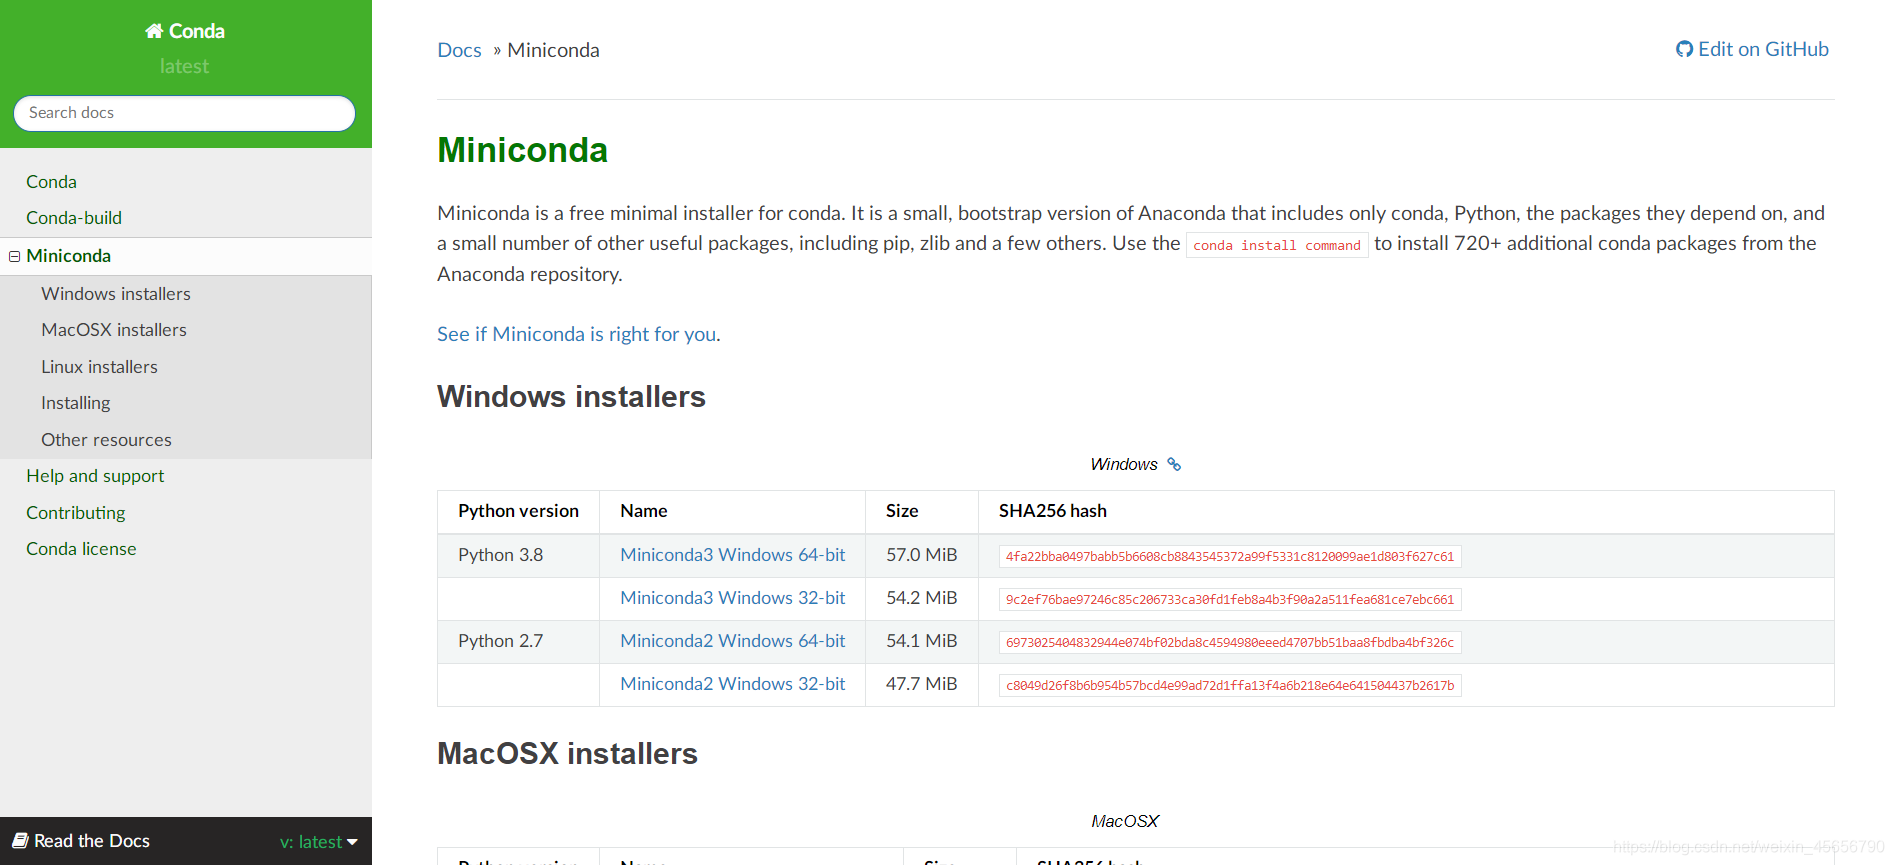The height and width of the screenshot is (865, 1894).
Task: Click the 'conda install command' link
Action: (1277, 245)
